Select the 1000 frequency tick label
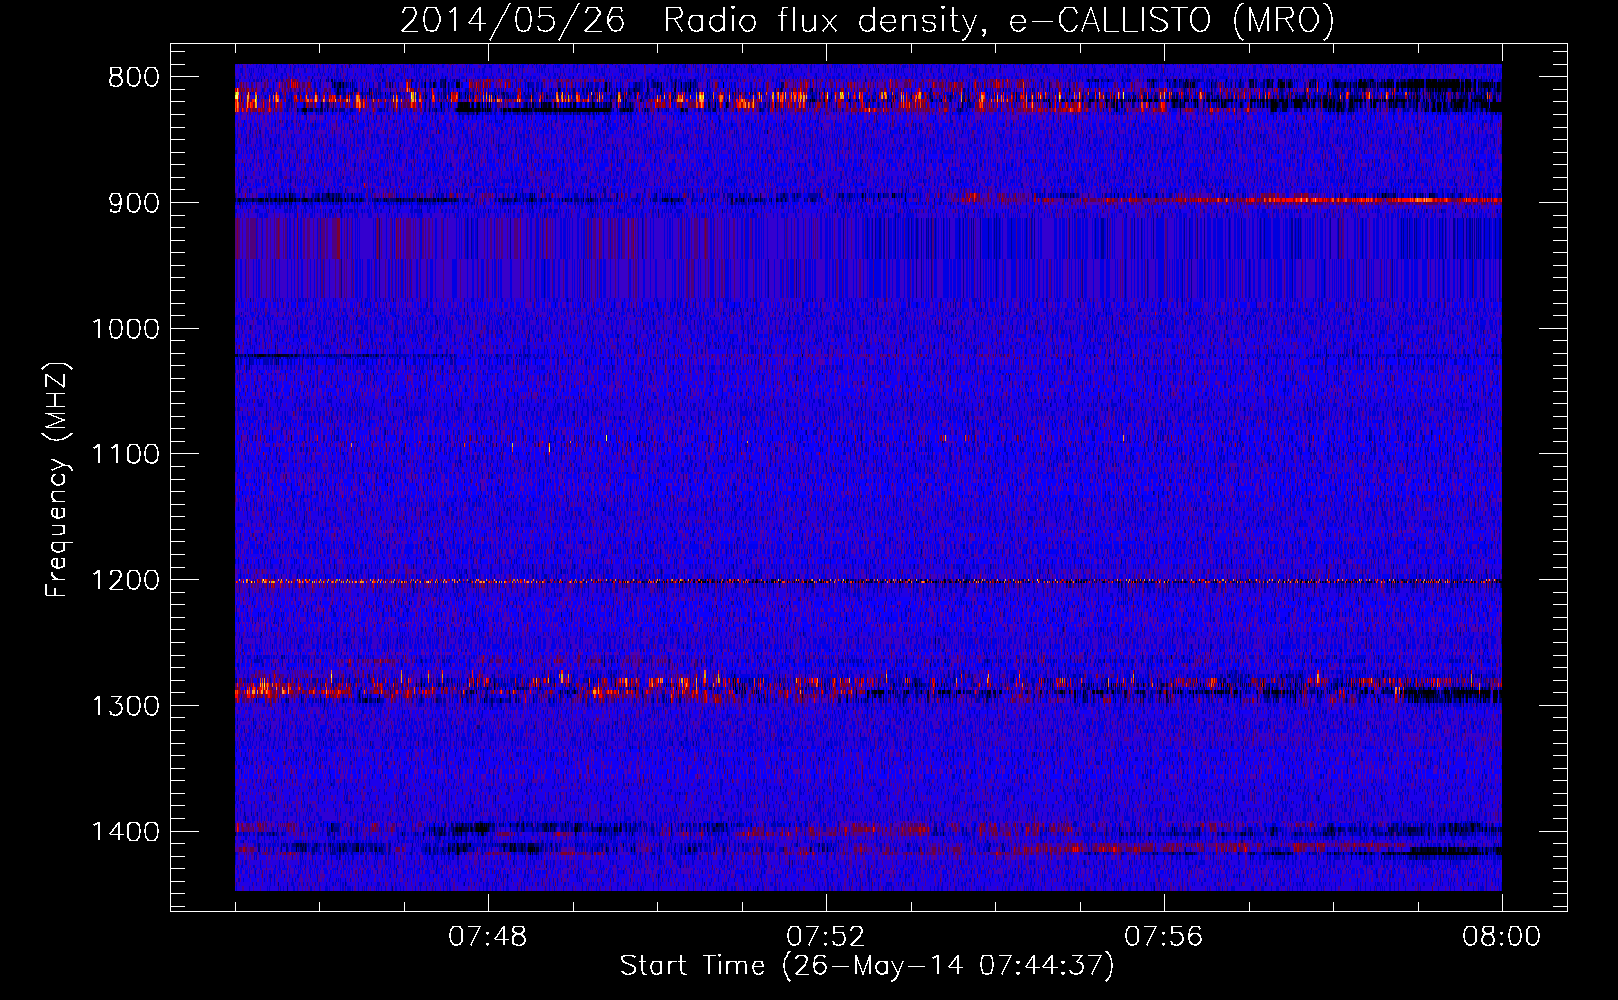1618x1000 pixels. (125, 329)
